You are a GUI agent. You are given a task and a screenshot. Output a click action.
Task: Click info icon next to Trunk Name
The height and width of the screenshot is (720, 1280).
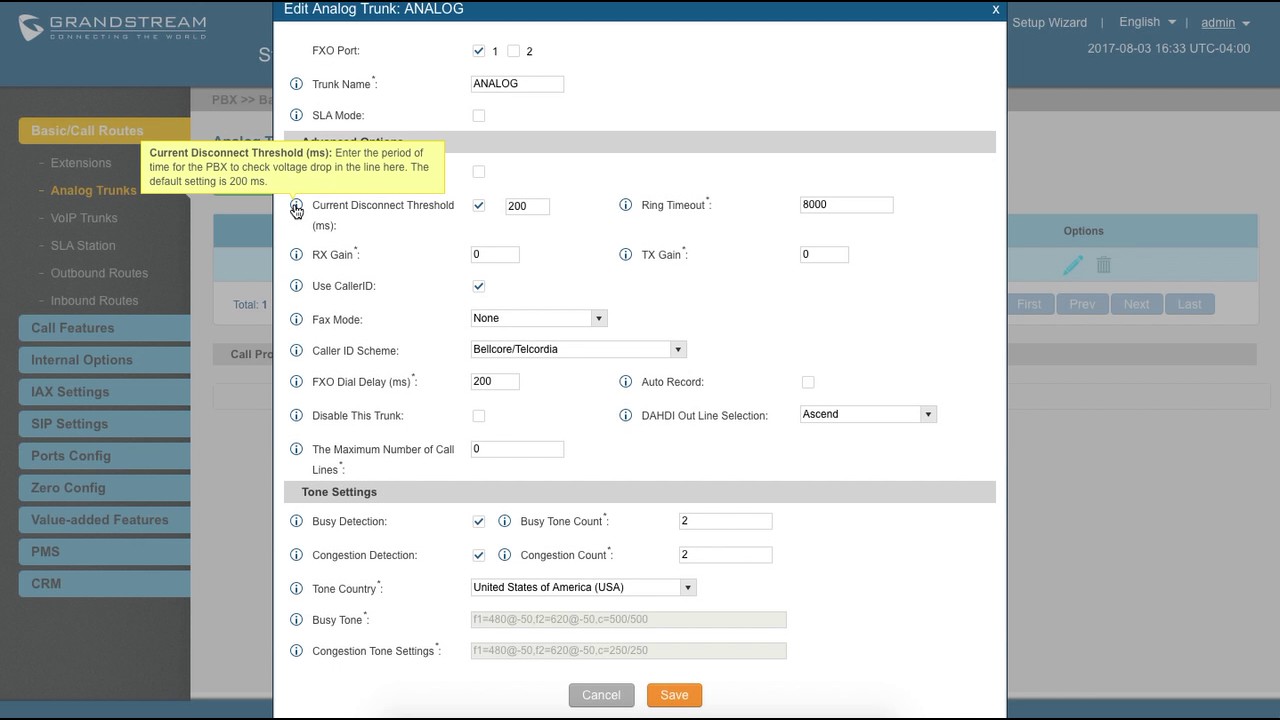[296, 84]
